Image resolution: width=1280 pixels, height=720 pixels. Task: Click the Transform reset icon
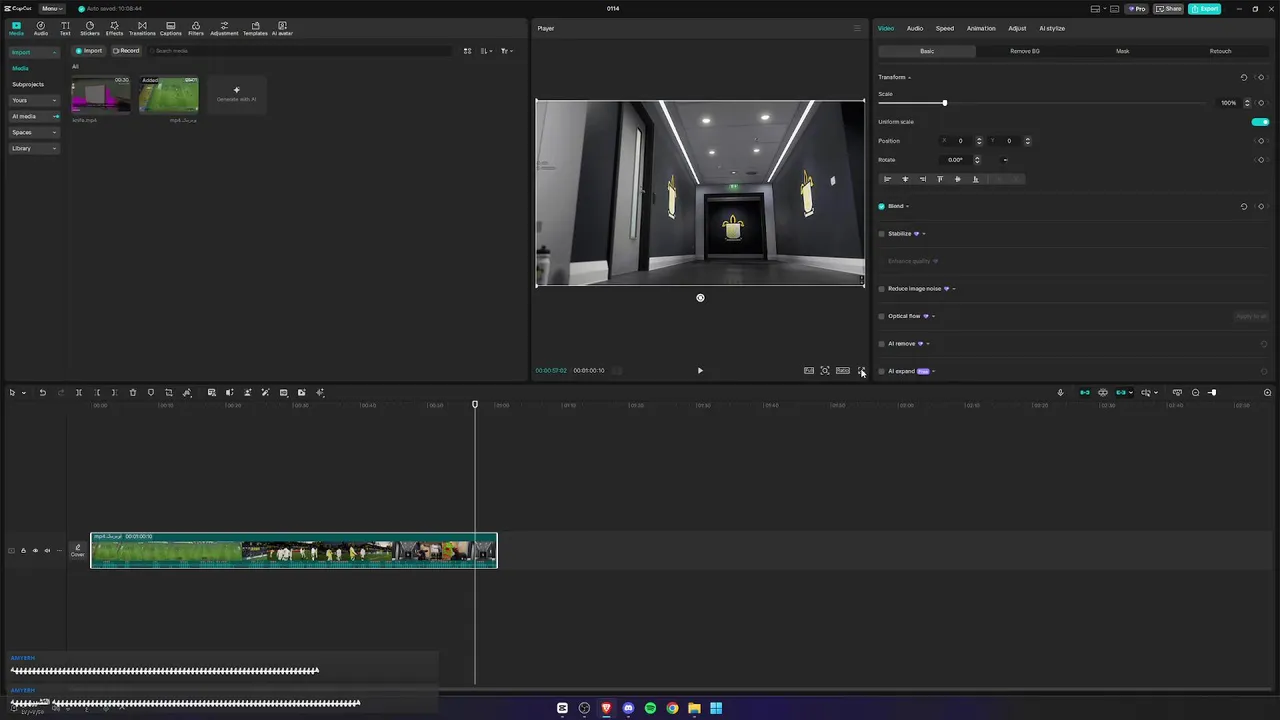(x=1244, y=77)
